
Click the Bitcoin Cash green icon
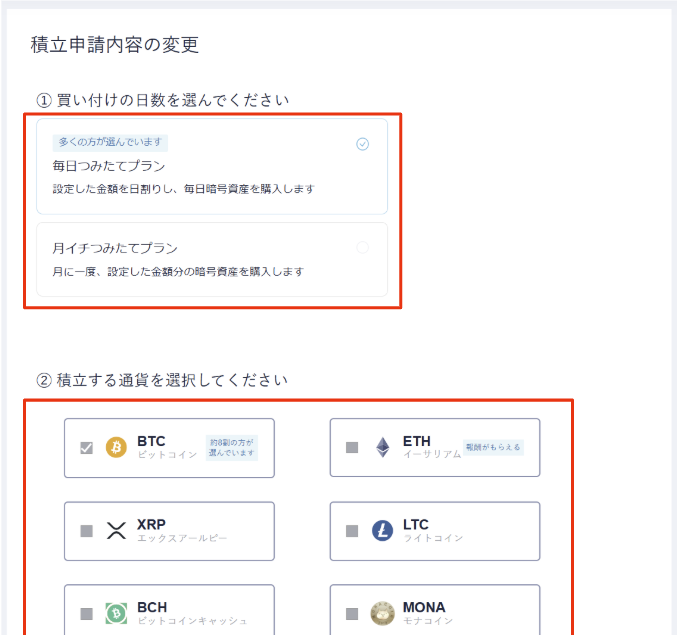(x=116, y=613)
